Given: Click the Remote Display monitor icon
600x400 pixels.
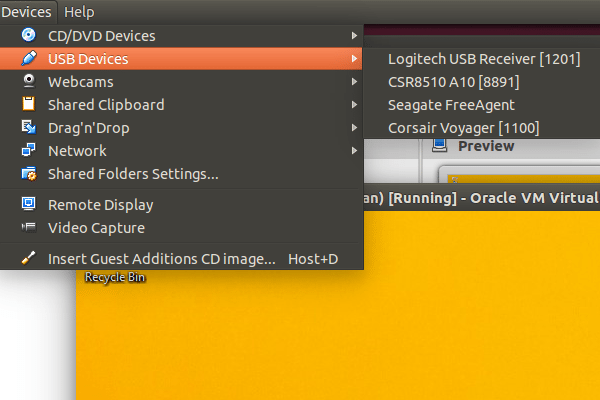Looking at the screenshot, I should pos(29,204).
